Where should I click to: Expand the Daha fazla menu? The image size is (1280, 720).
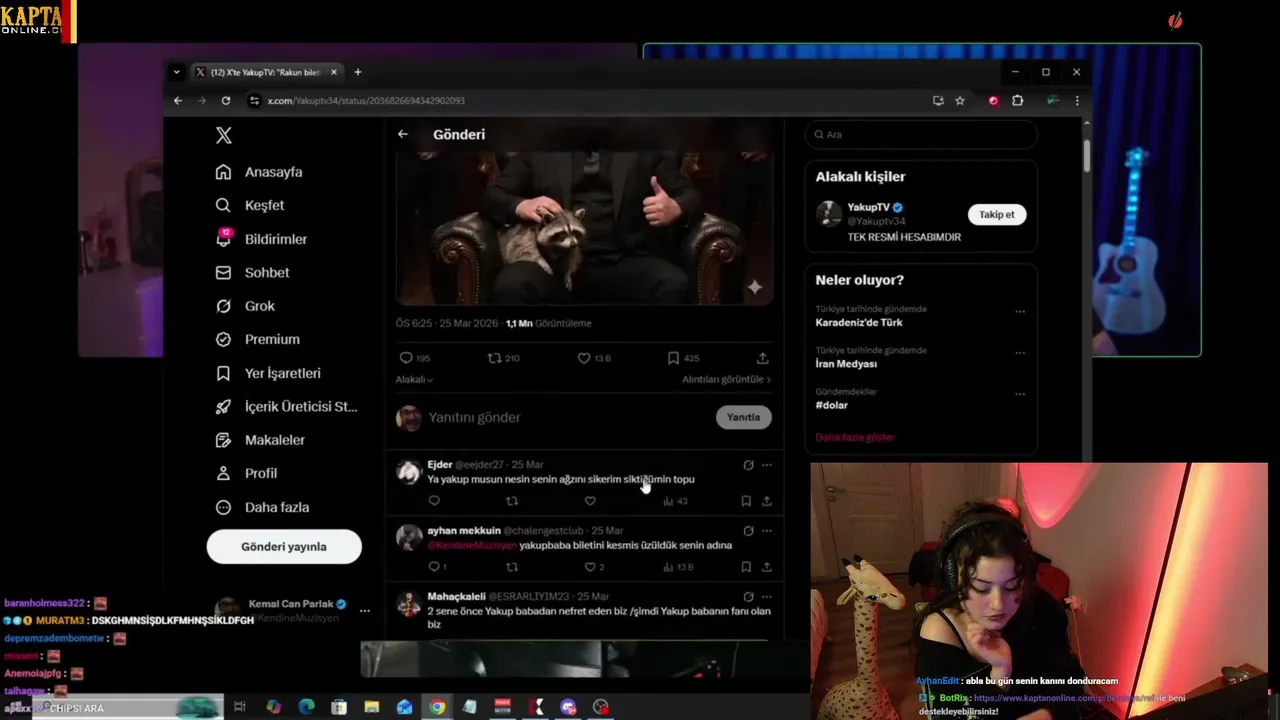click(262, 507)
